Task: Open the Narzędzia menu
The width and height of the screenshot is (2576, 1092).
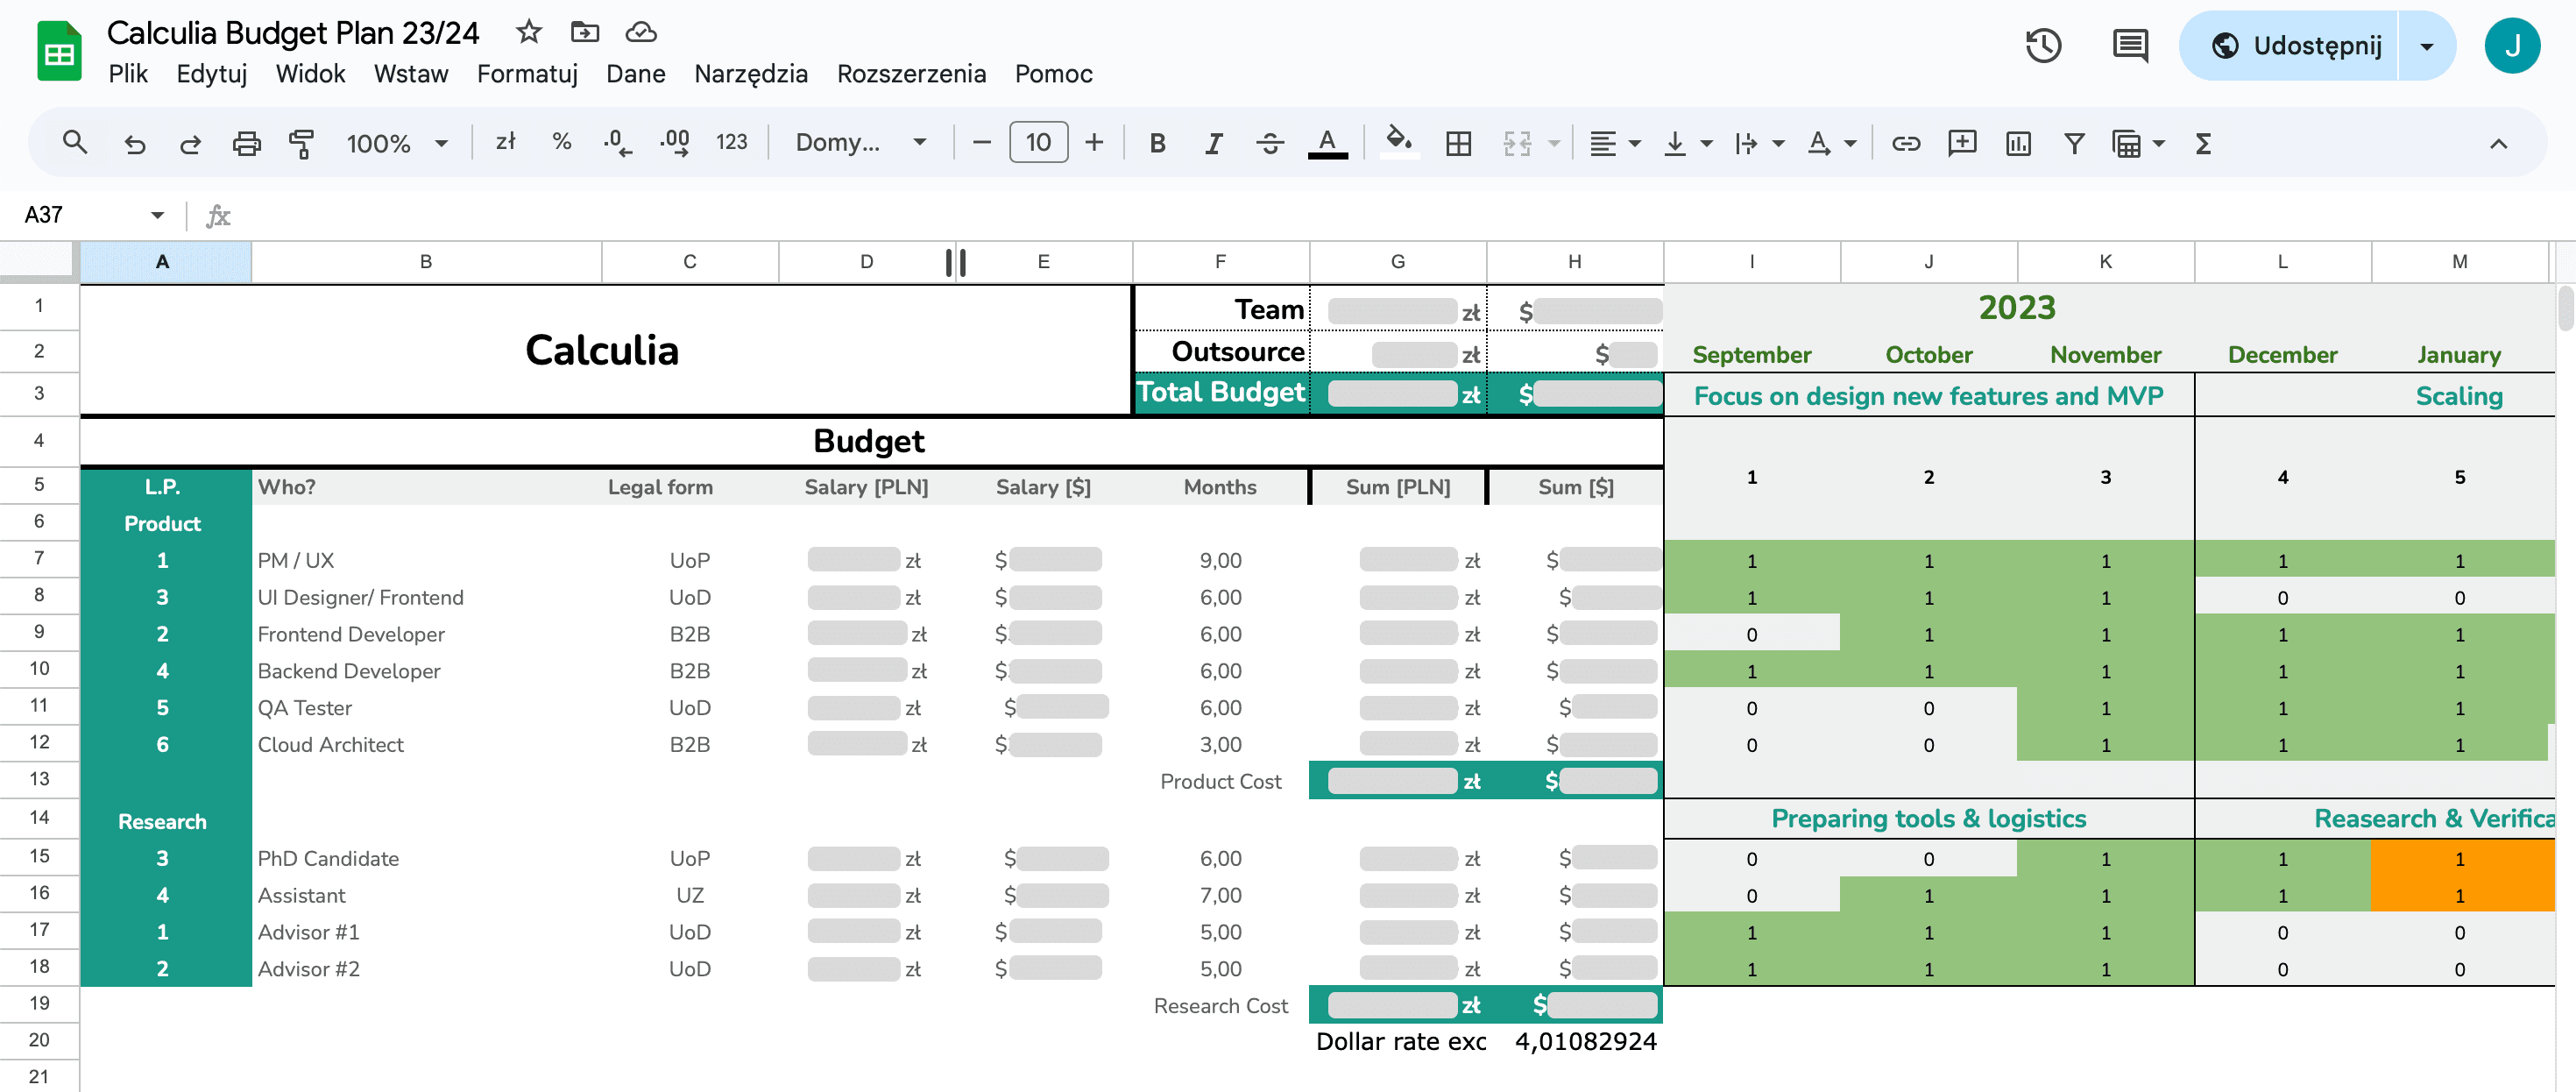Action: point(751,74)
